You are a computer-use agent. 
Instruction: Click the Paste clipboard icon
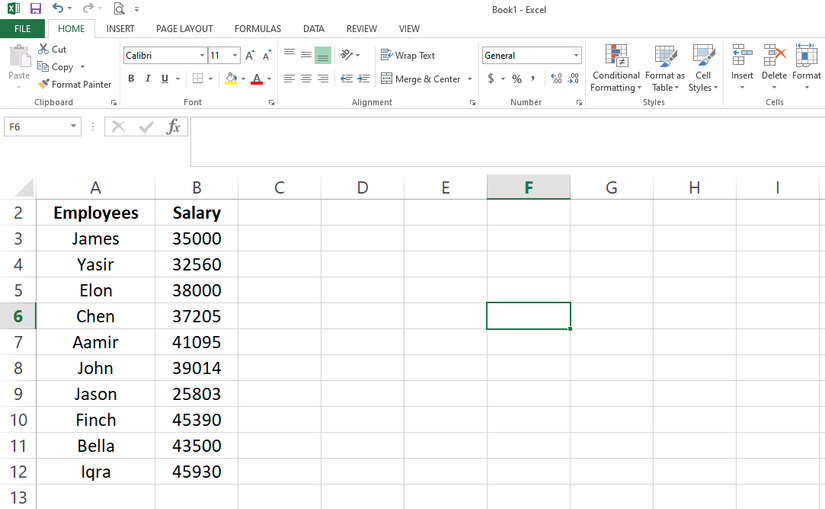click(19, 56)
